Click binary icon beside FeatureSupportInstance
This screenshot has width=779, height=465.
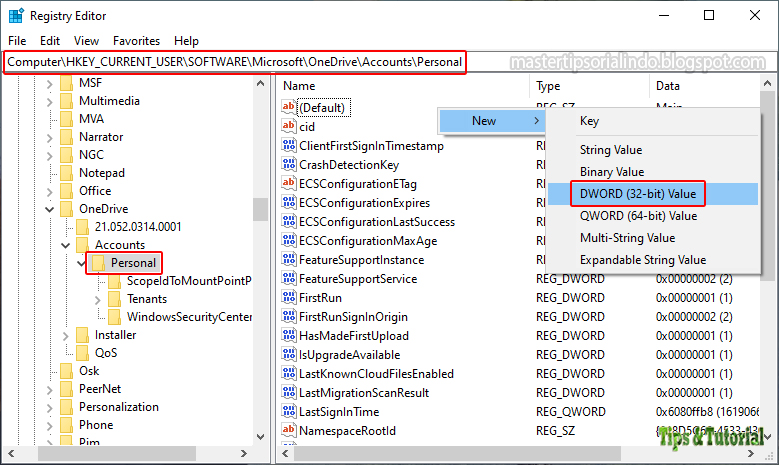[x=289, y=259]
